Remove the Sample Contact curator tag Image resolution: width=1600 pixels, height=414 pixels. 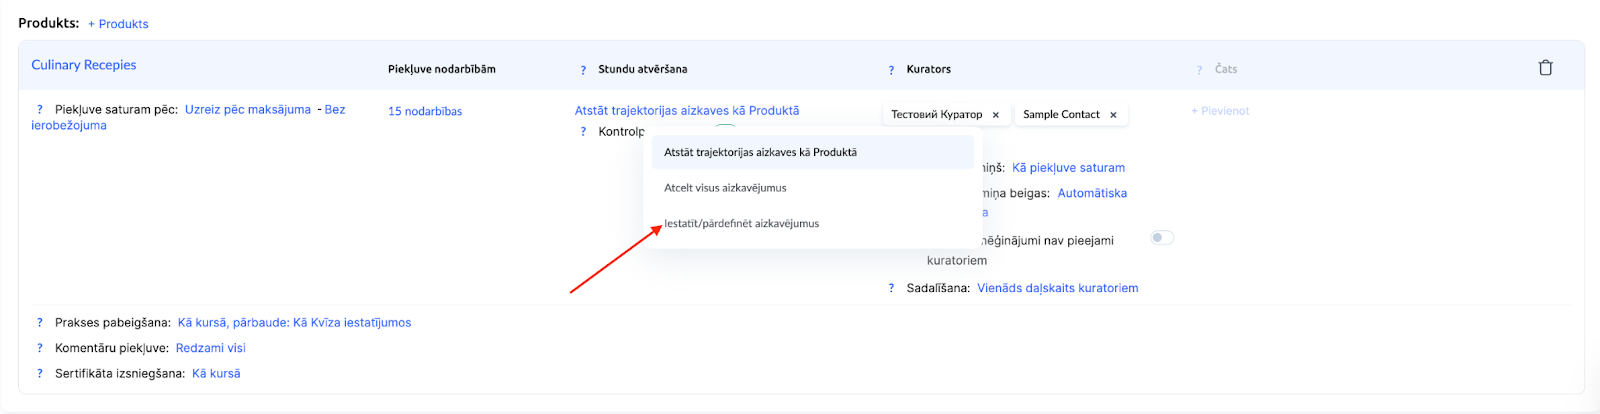pos(1113,115)
